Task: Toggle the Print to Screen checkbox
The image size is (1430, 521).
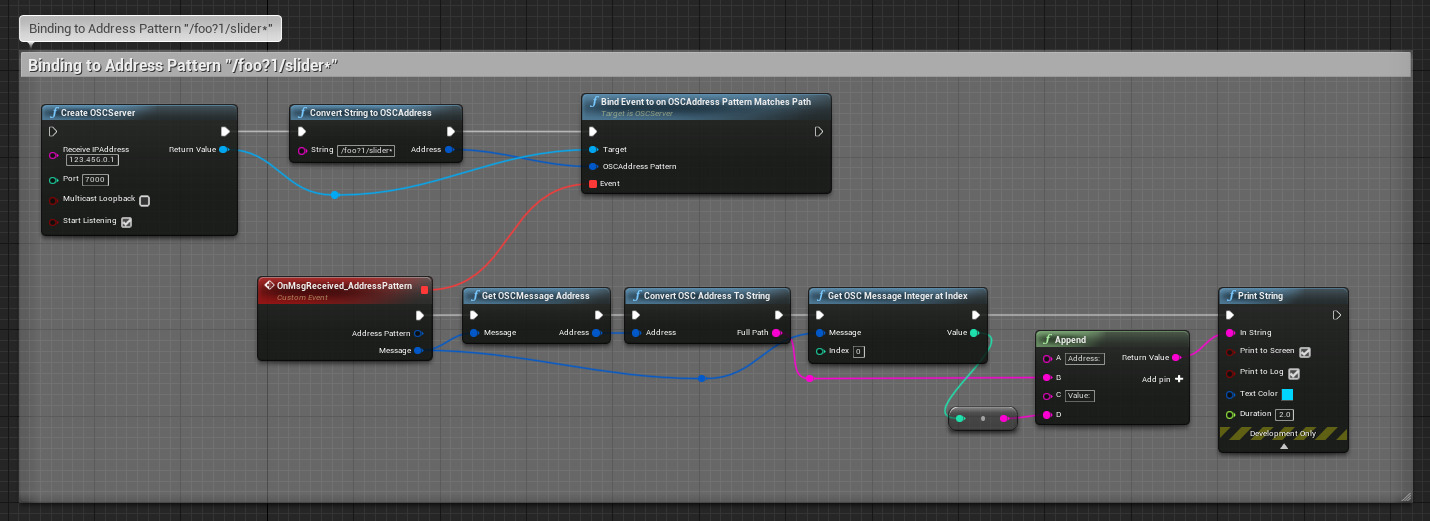Action: 1304,352
